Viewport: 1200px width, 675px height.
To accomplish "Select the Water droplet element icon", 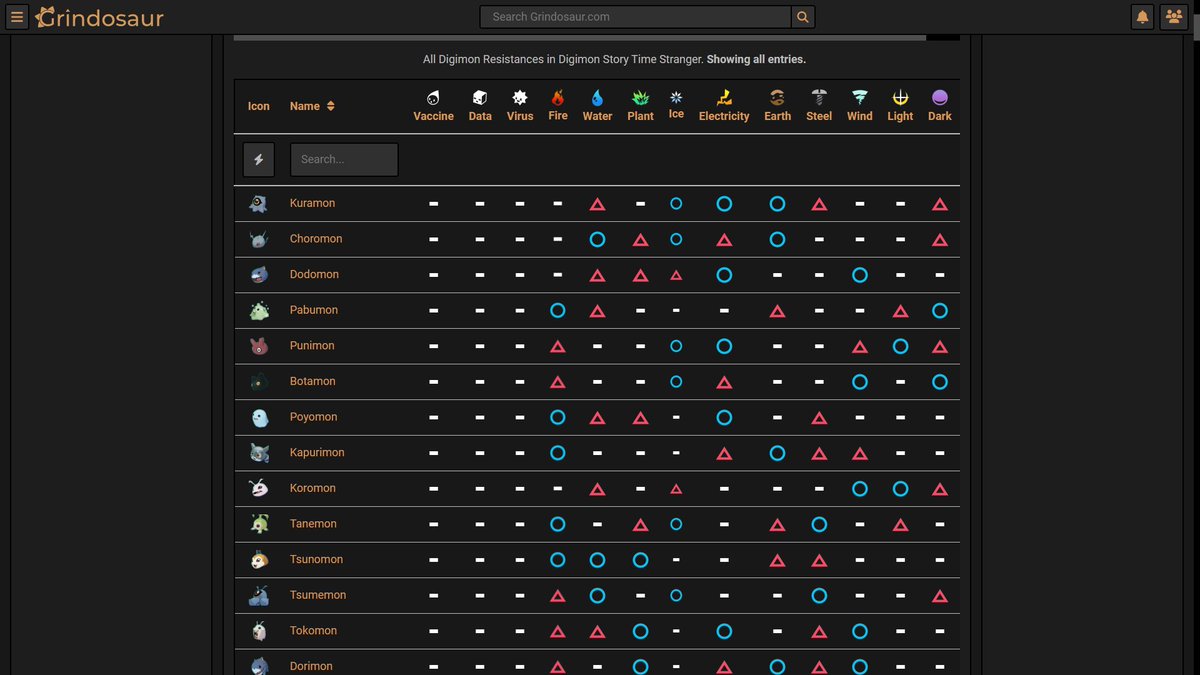I will [x=597, y=97].
